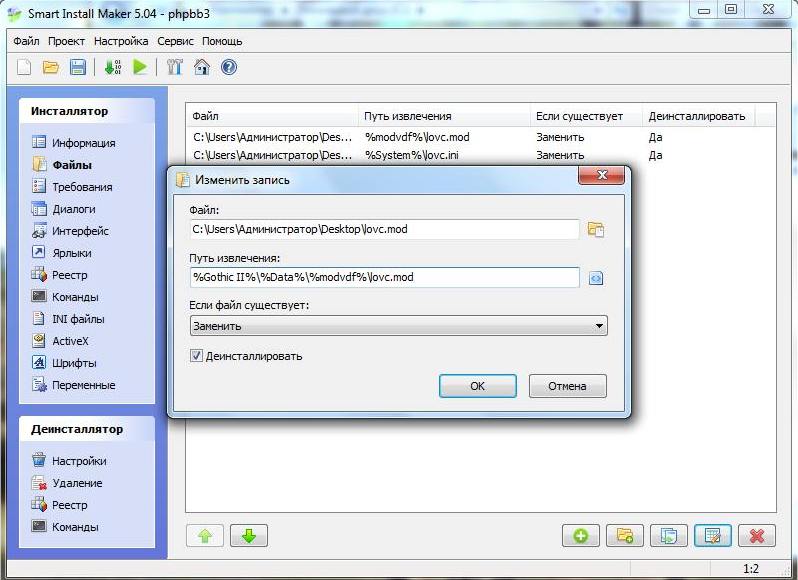Screen dimensions: 798x580
Task: Click the Open project folder icon
Action: pyautogui.click(x=50, y=67)
